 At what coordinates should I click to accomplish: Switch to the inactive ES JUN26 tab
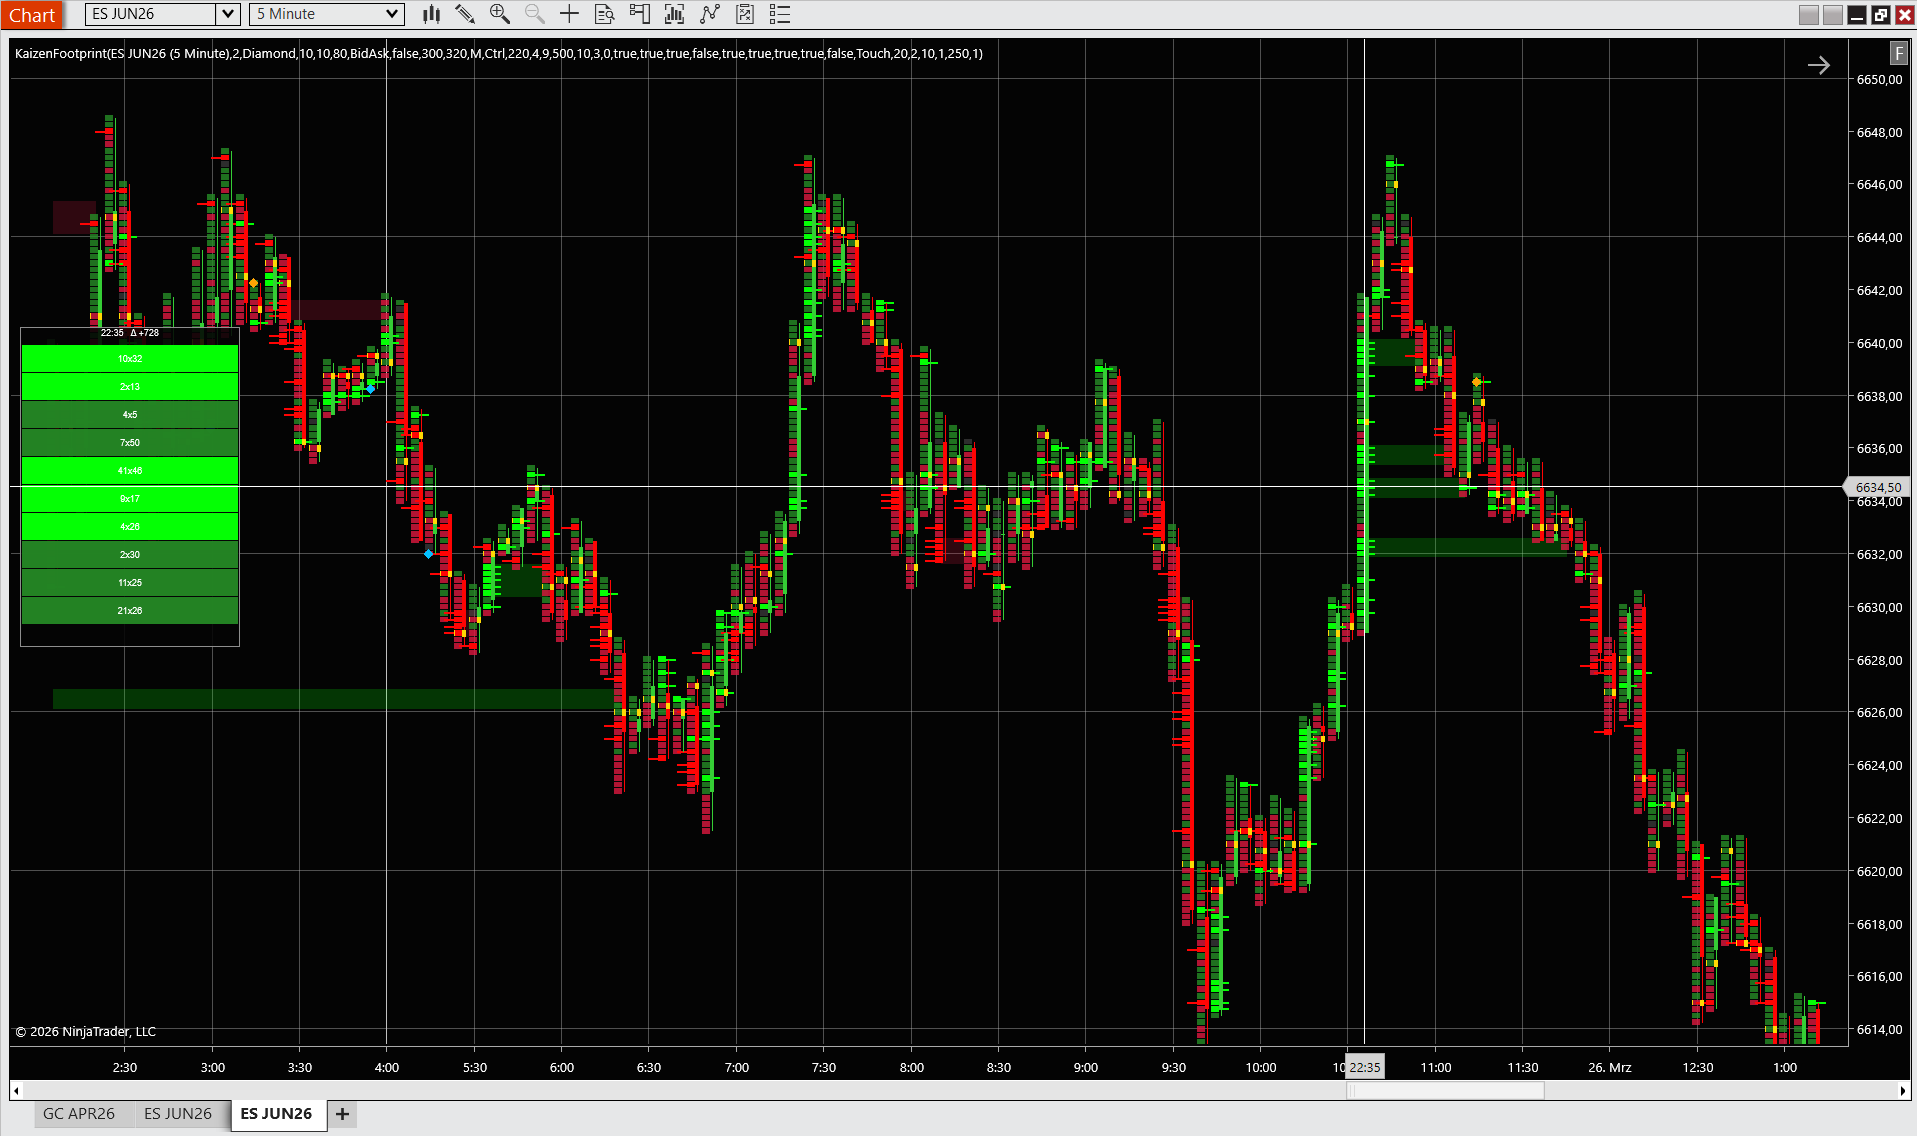pos(178,1114)
